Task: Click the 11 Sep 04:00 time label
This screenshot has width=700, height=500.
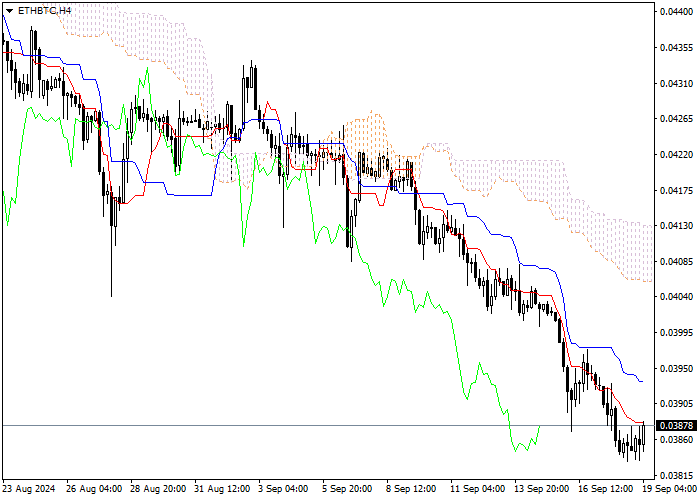Action: (478, 489)
